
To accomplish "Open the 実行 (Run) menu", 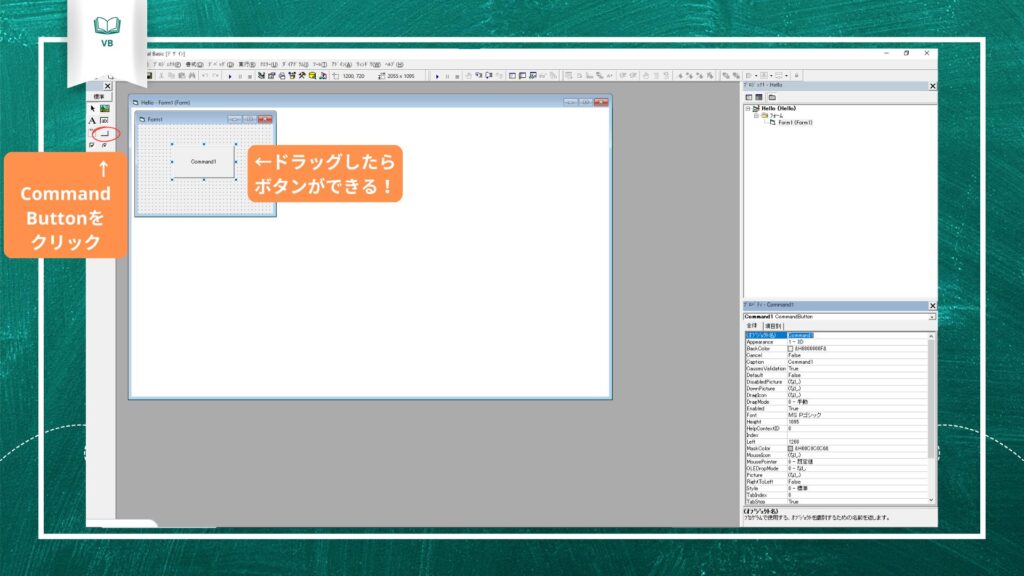I will (x=247, y=65).
